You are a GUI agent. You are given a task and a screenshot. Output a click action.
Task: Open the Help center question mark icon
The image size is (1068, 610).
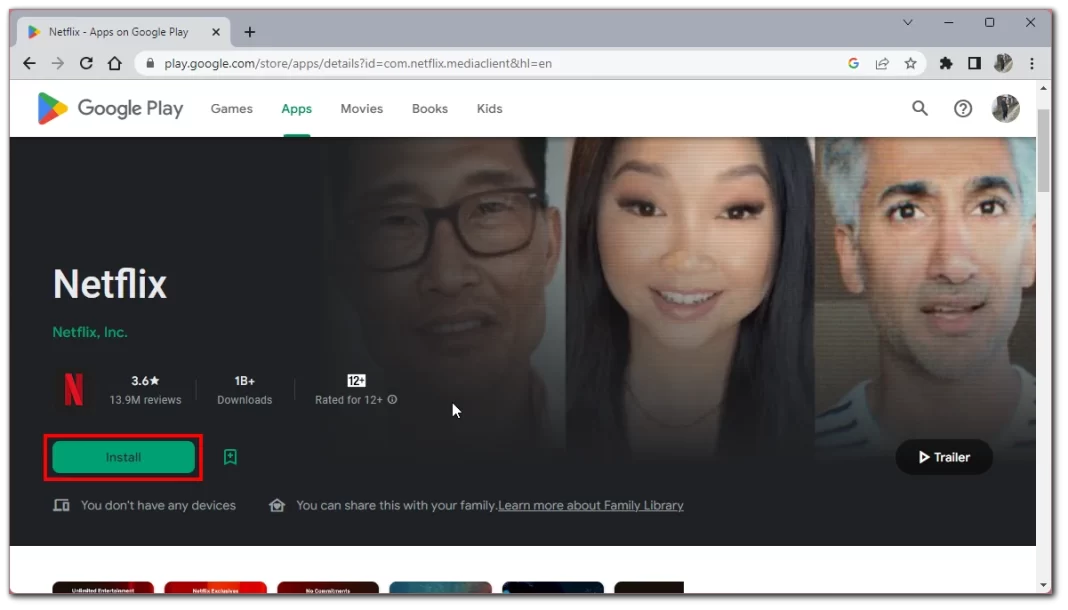[962, 109]
